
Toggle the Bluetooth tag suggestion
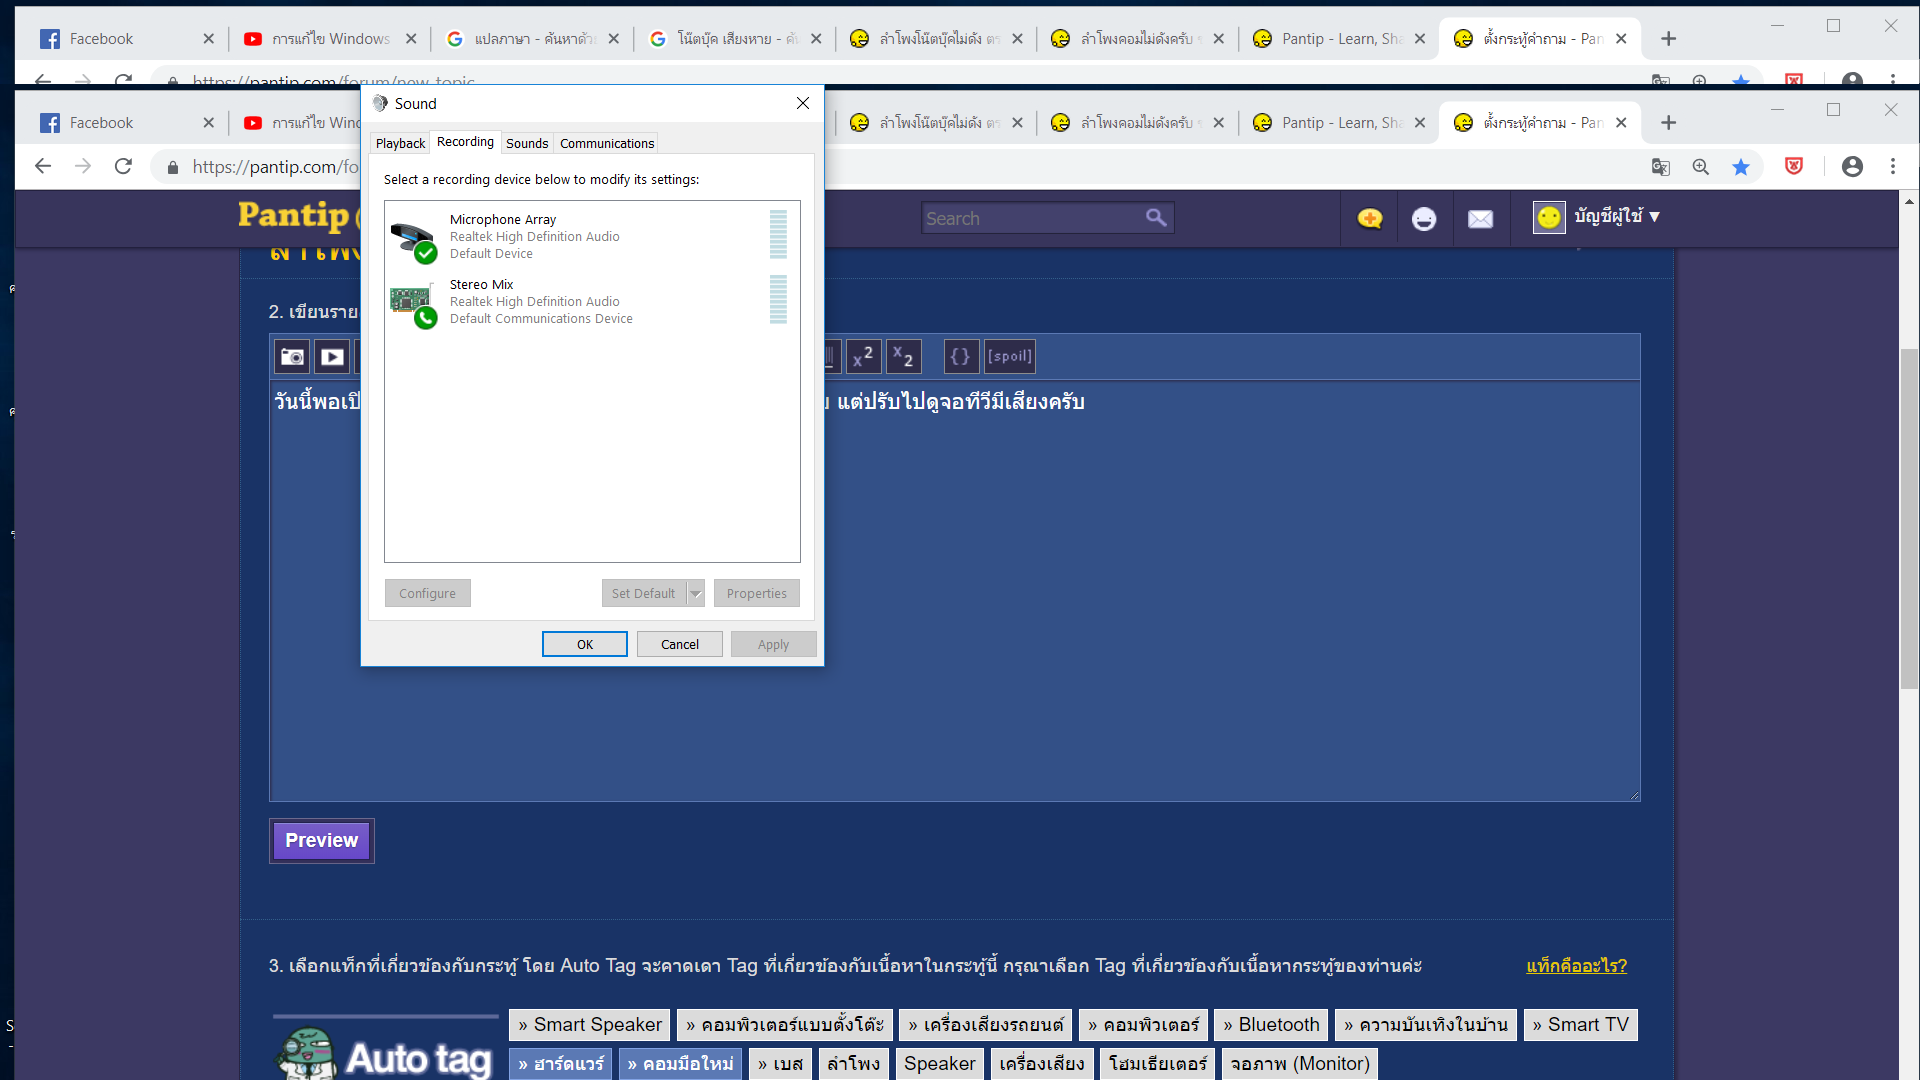point(1271,1025)
